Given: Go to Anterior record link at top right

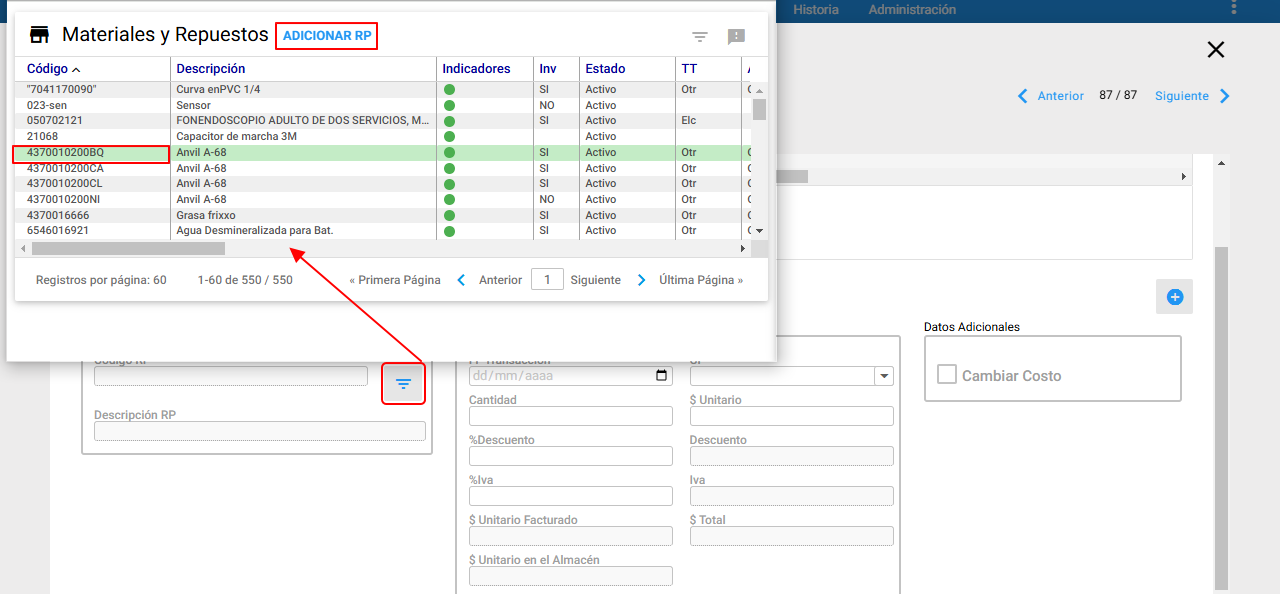Looking at the screenshot, I should (x=1061, y=96).
